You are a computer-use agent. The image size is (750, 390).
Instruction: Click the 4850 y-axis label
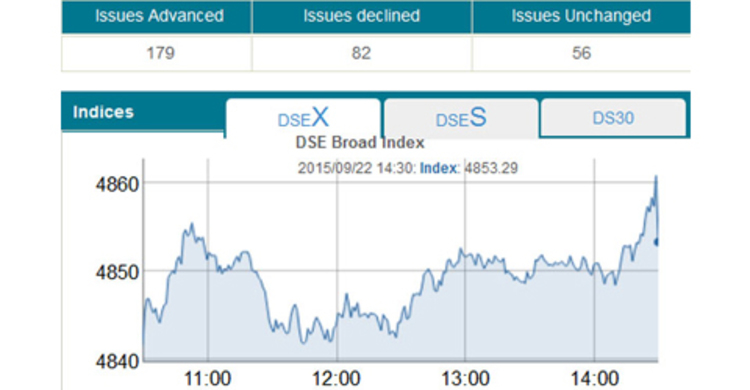pos(117,273)
